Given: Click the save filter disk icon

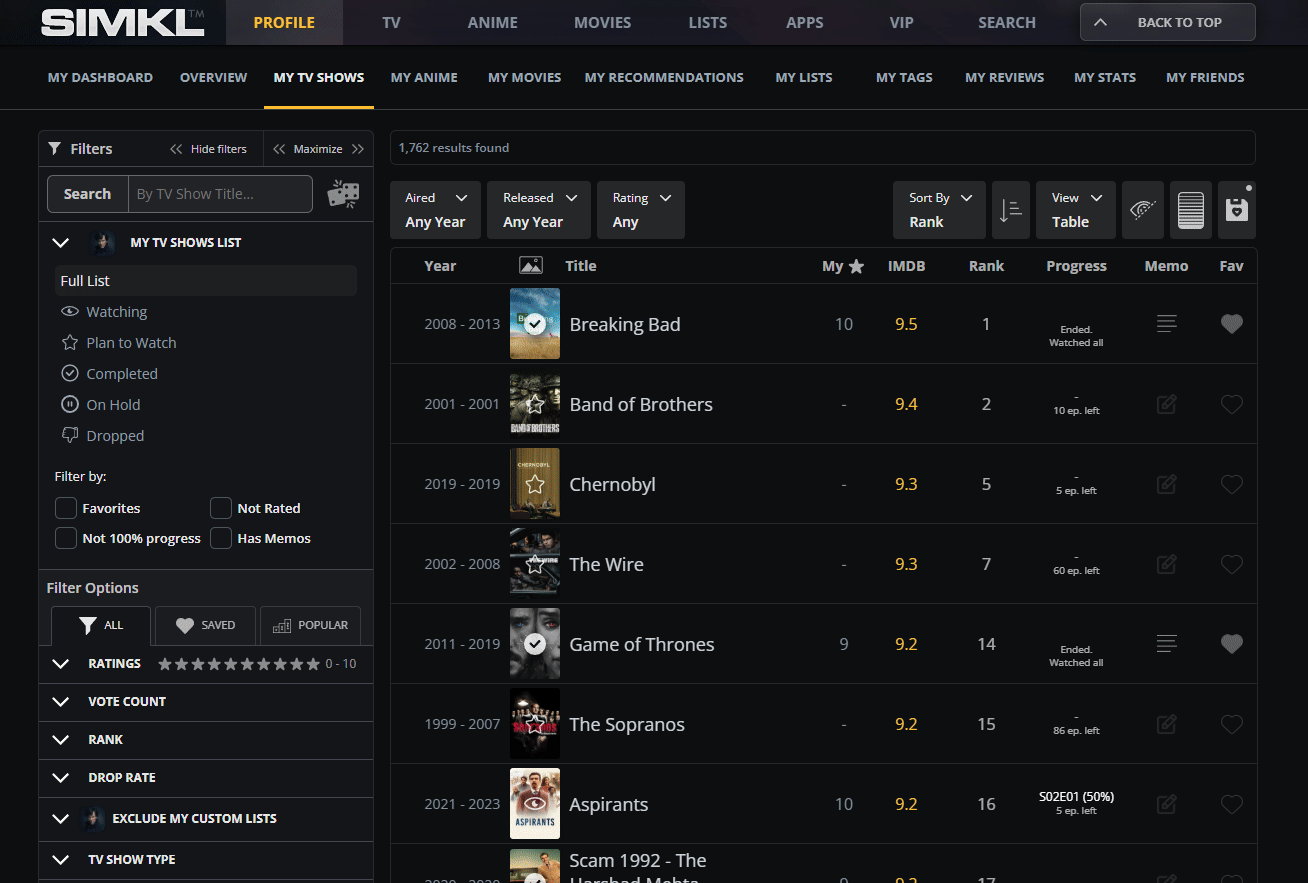Looking at the screenshot, I should point(1235,210).
